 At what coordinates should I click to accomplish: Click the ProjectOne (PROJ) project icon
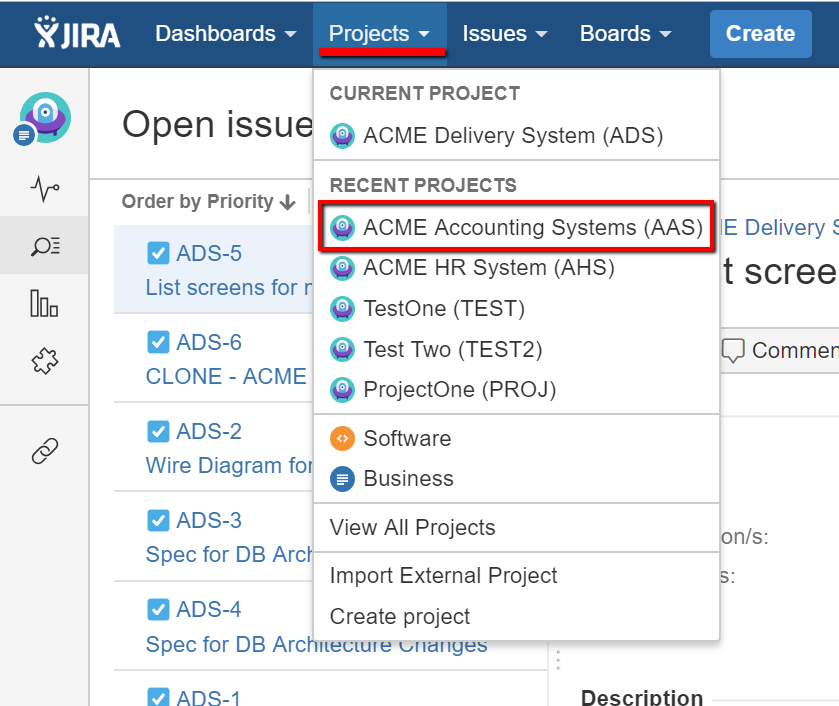pos(342,390)
